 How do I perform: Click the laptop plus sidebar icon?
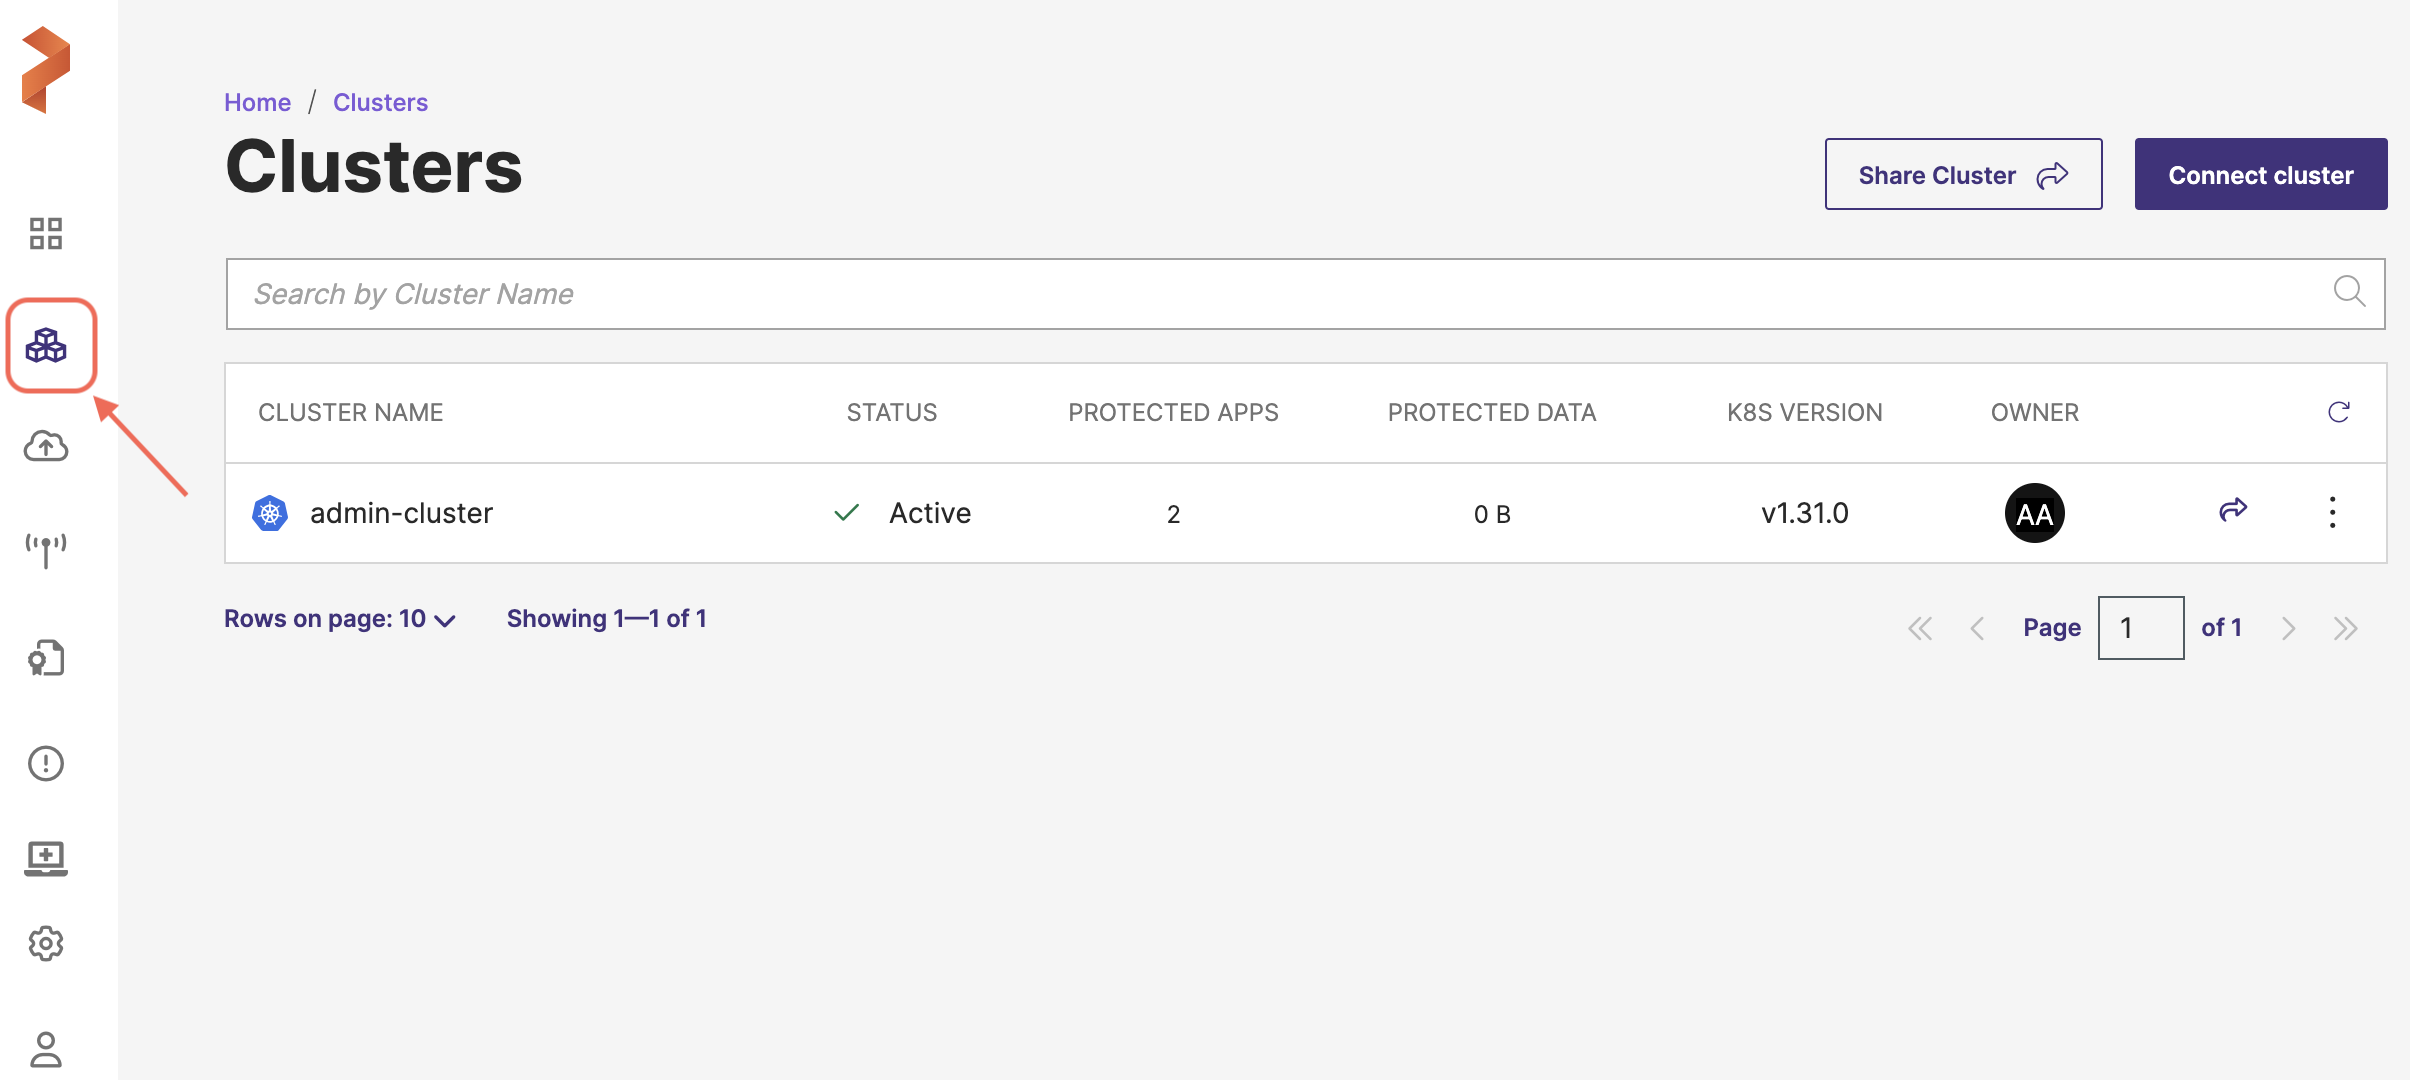(46, 858)
